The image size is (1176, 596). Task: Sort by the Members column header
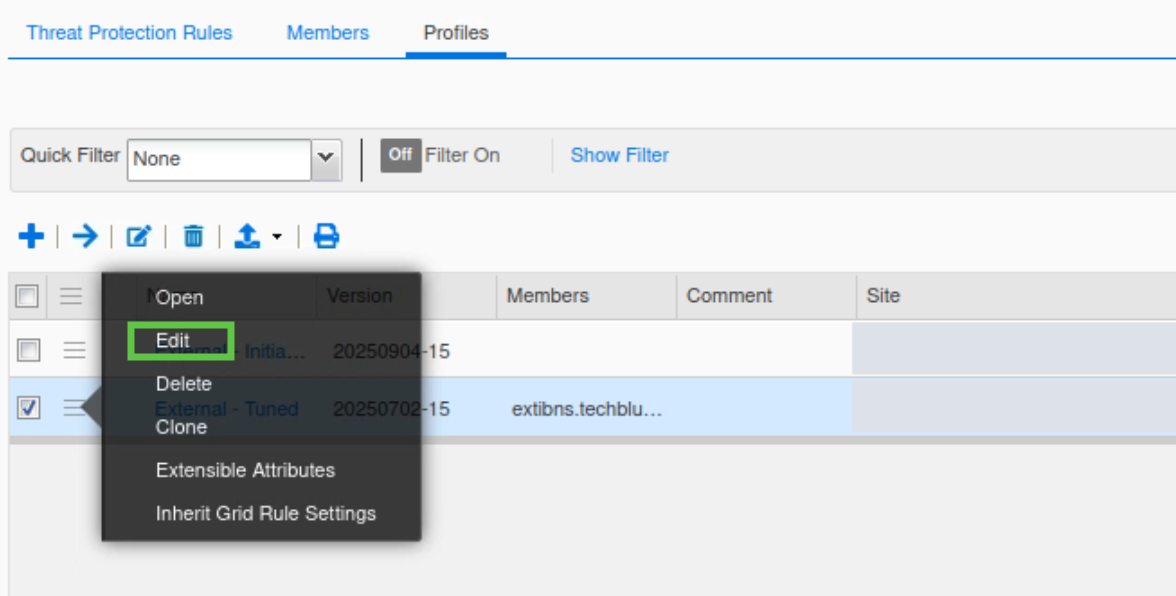pos(547,296)
